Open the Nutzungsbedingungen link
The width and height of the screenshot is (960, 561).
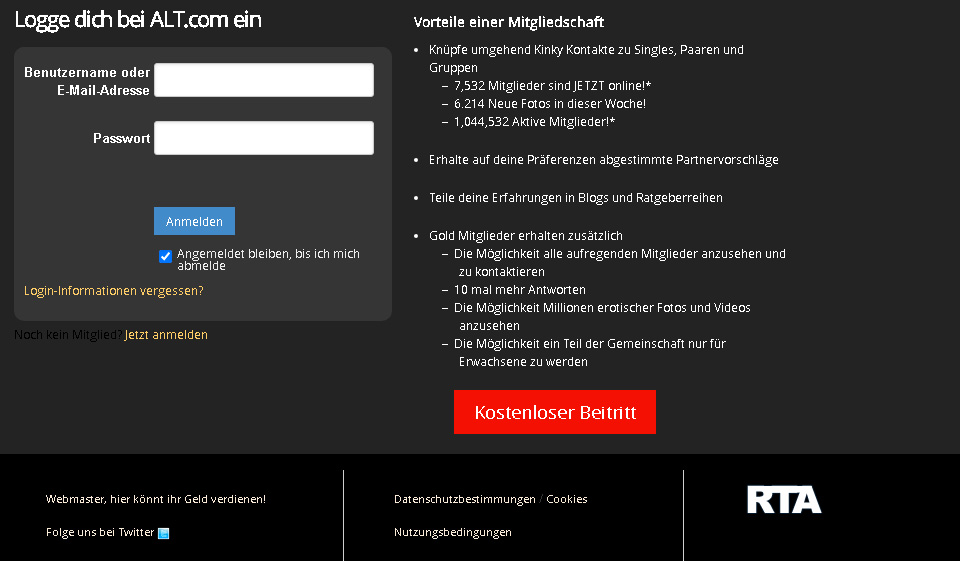[452, 532]
